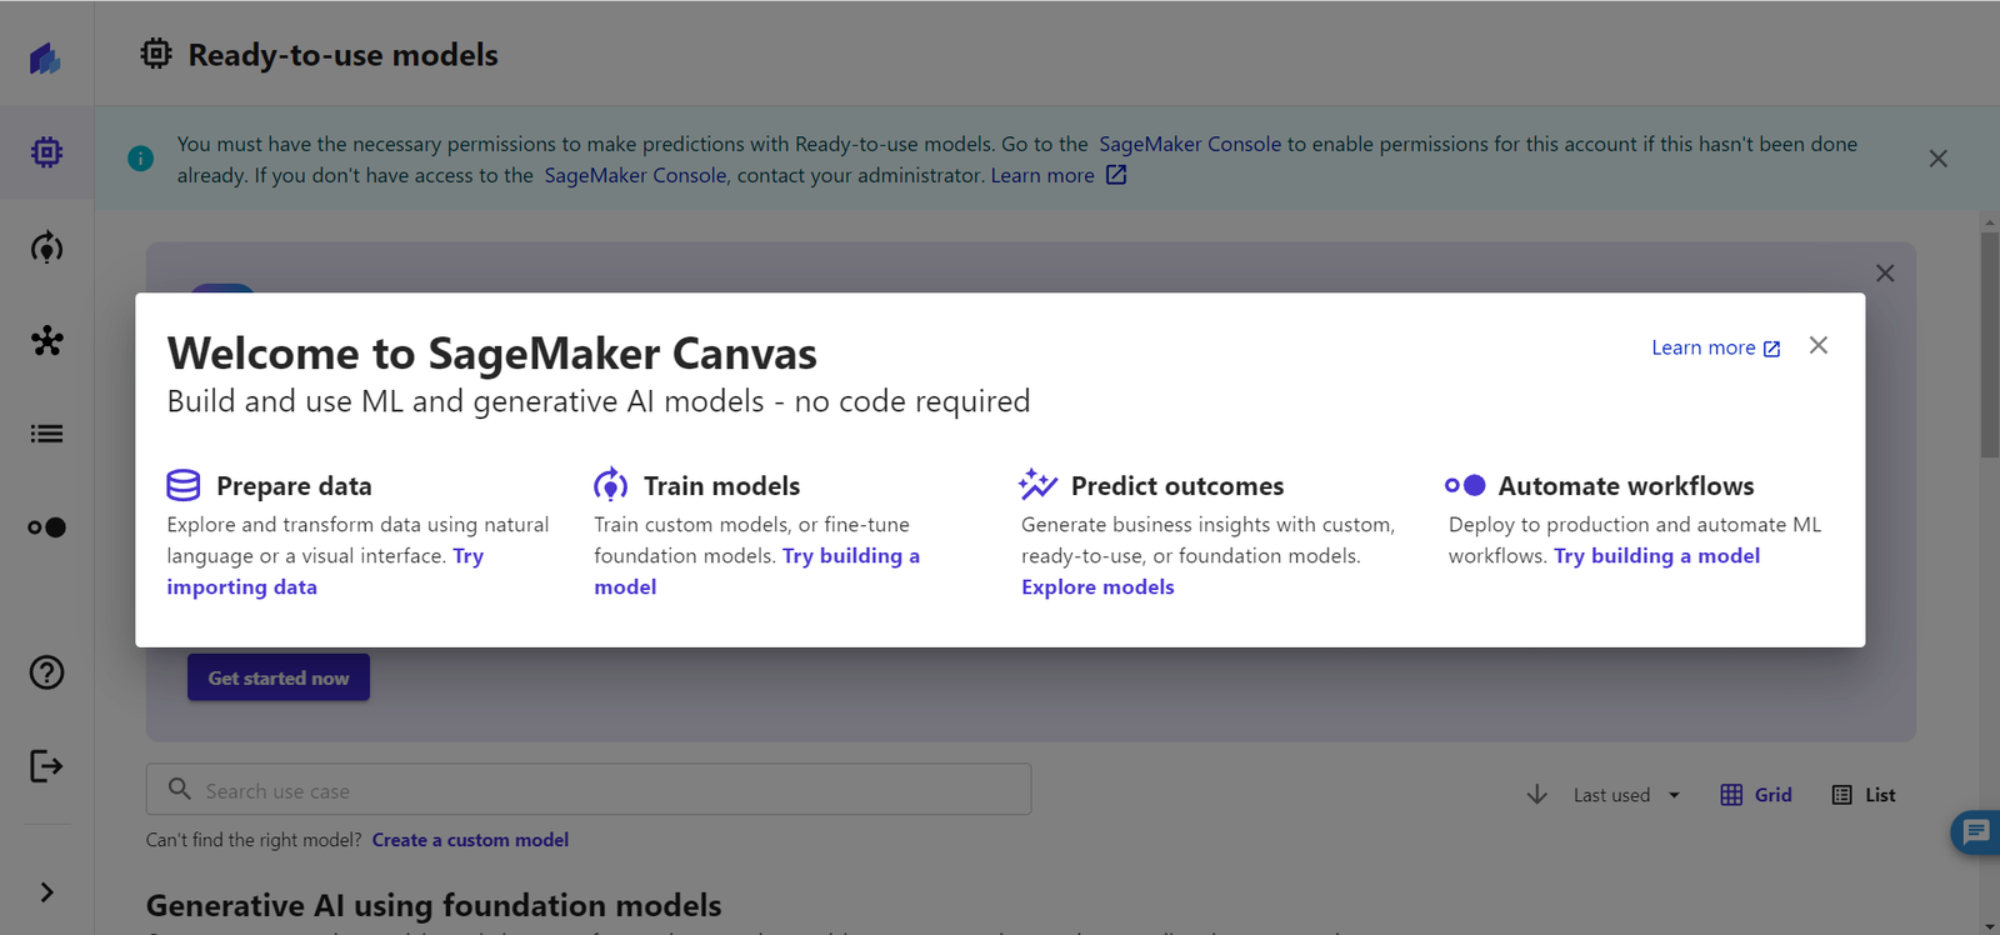The height and width of the screenshot is (935, 2000).
Task: Click Explore models link
Action: click(1097, 587)
